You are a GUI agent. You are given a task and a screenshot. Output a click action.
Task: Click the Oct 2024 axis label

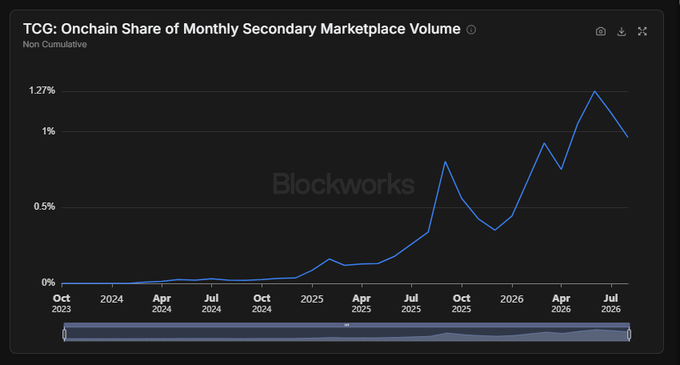tap(262, 303)
